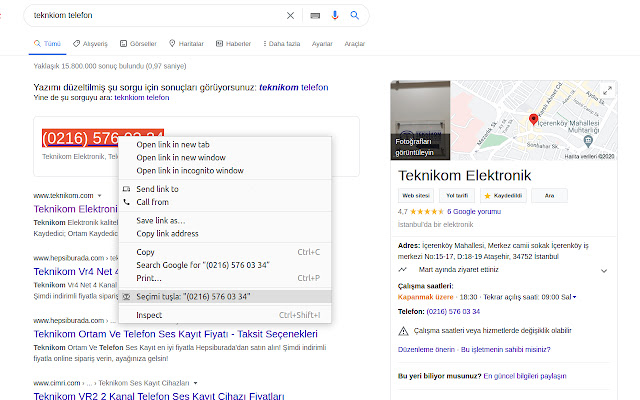Click the blue search magnifier icon
This screenshot has width=640, height=400.
pos(355,16)
